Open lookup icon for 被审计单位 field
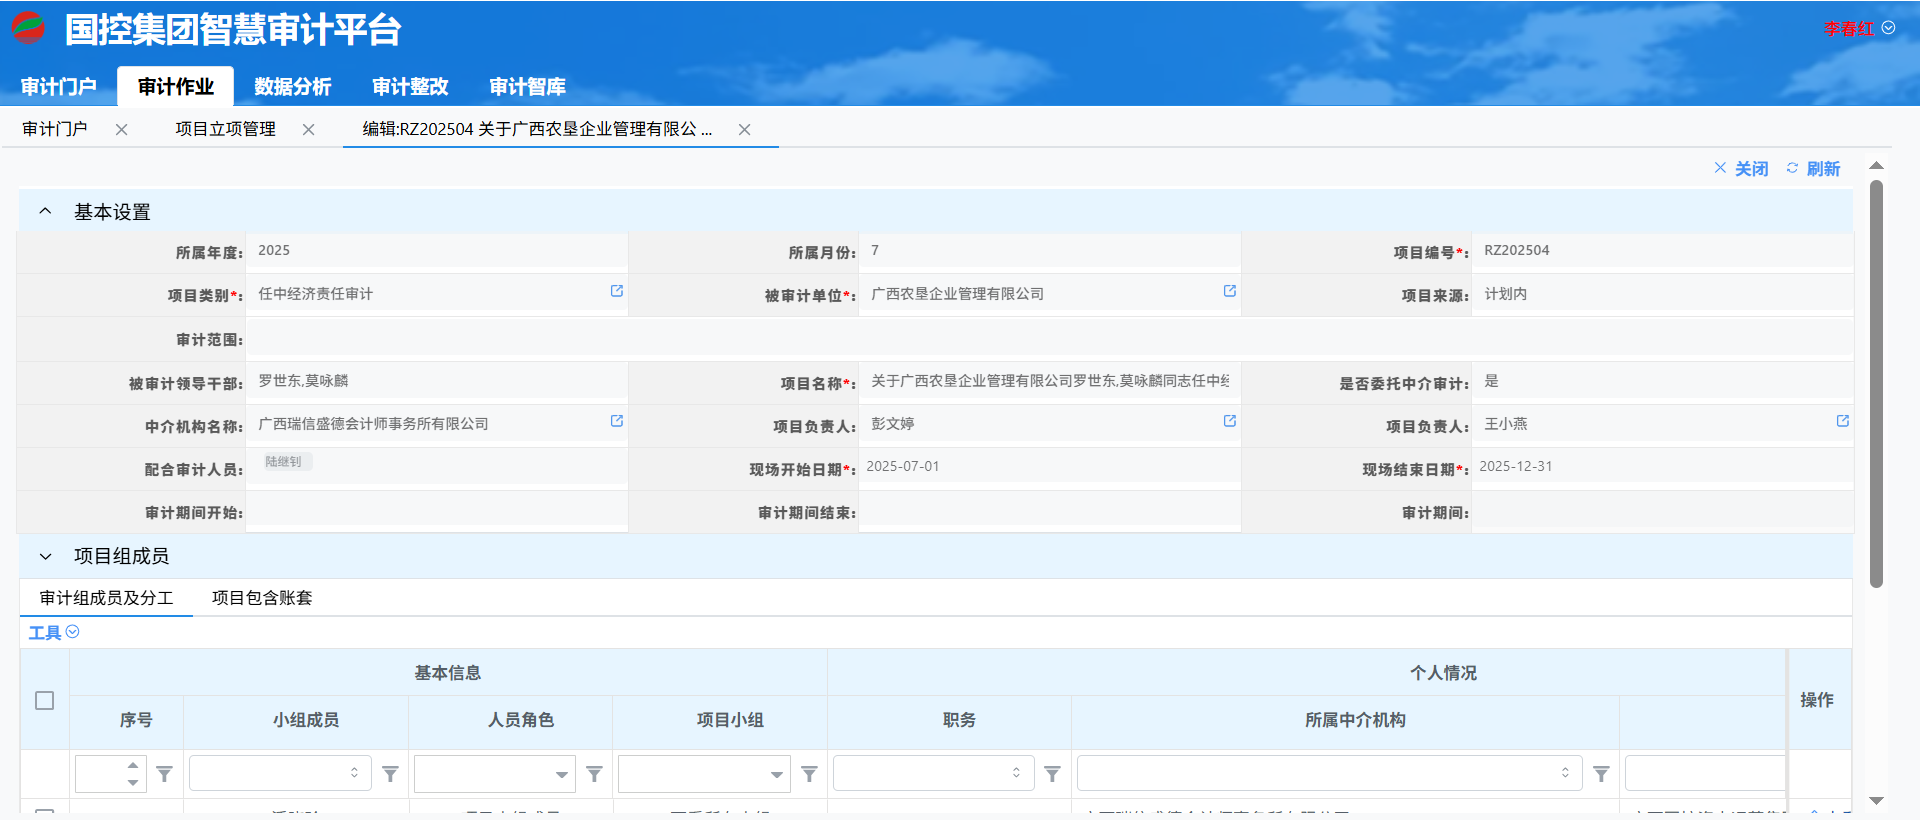The height and width of the screenshot is (839, 1920). 1230,291
